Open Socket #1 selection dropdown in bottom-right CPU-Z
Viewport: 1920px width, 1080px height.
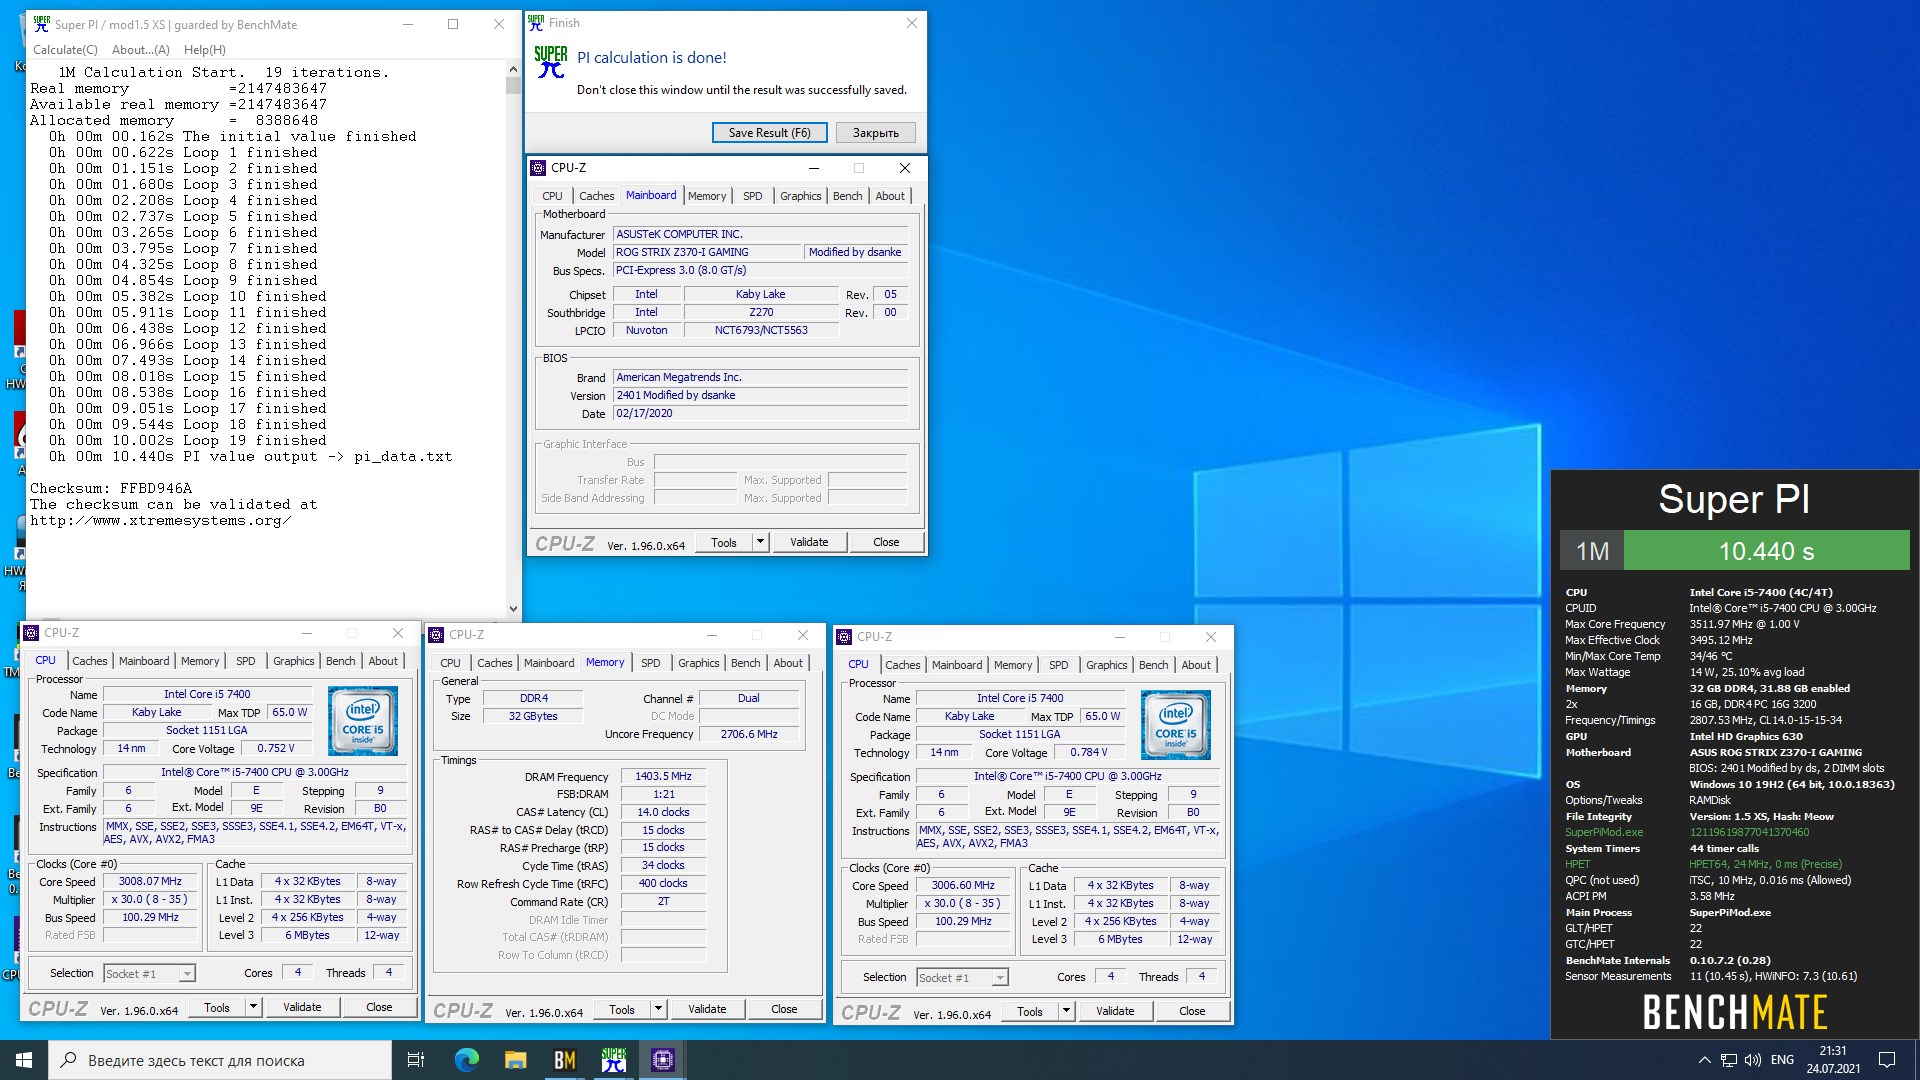(x=962, y=977)
